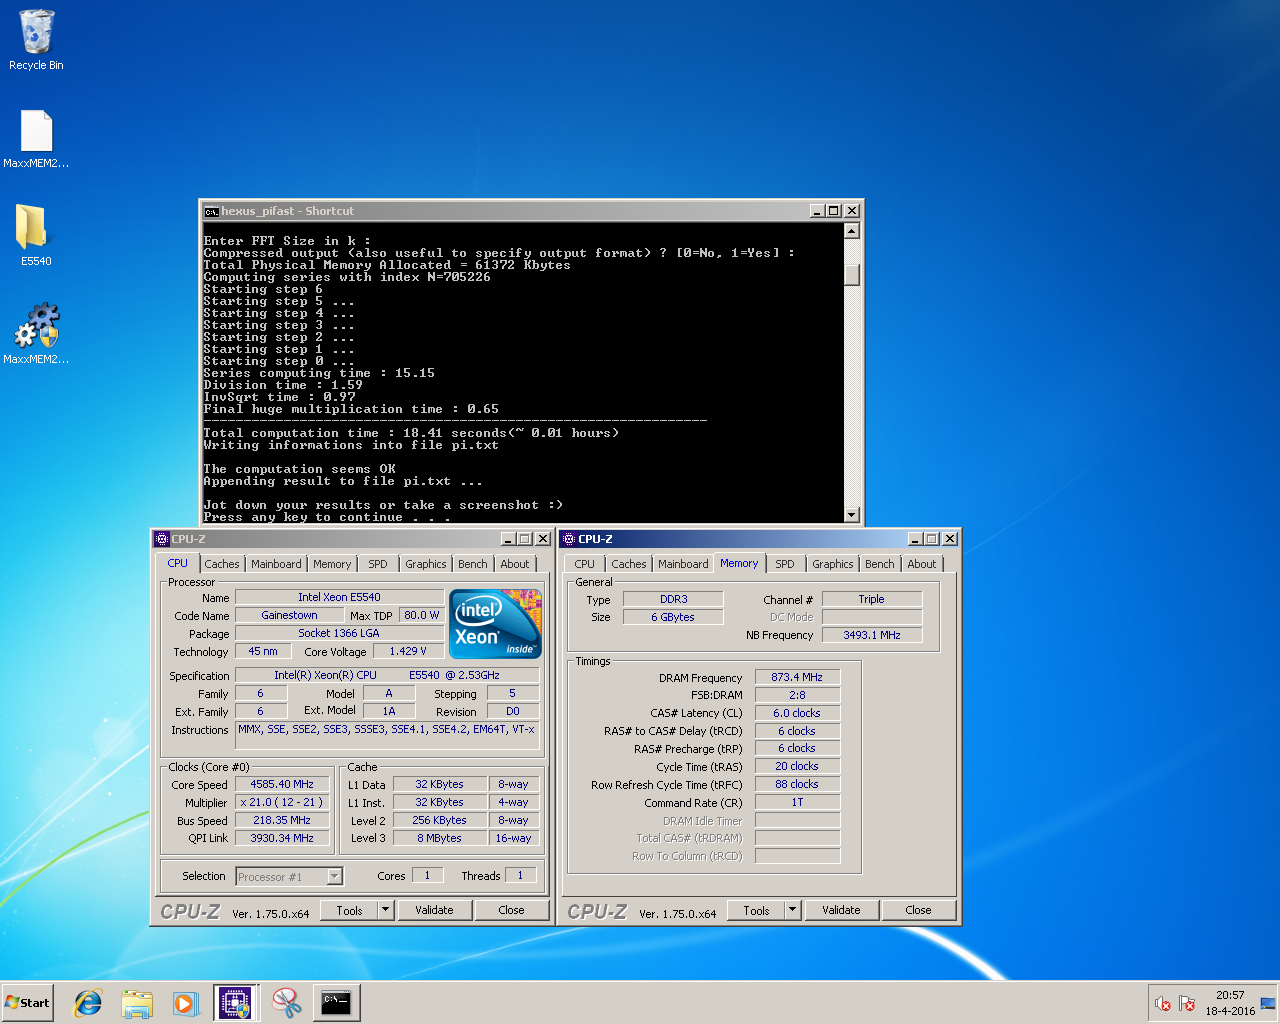Click memory Size value 6 GBytes
This screenshot has height=1024, width=1280.
tap(673, 617)
